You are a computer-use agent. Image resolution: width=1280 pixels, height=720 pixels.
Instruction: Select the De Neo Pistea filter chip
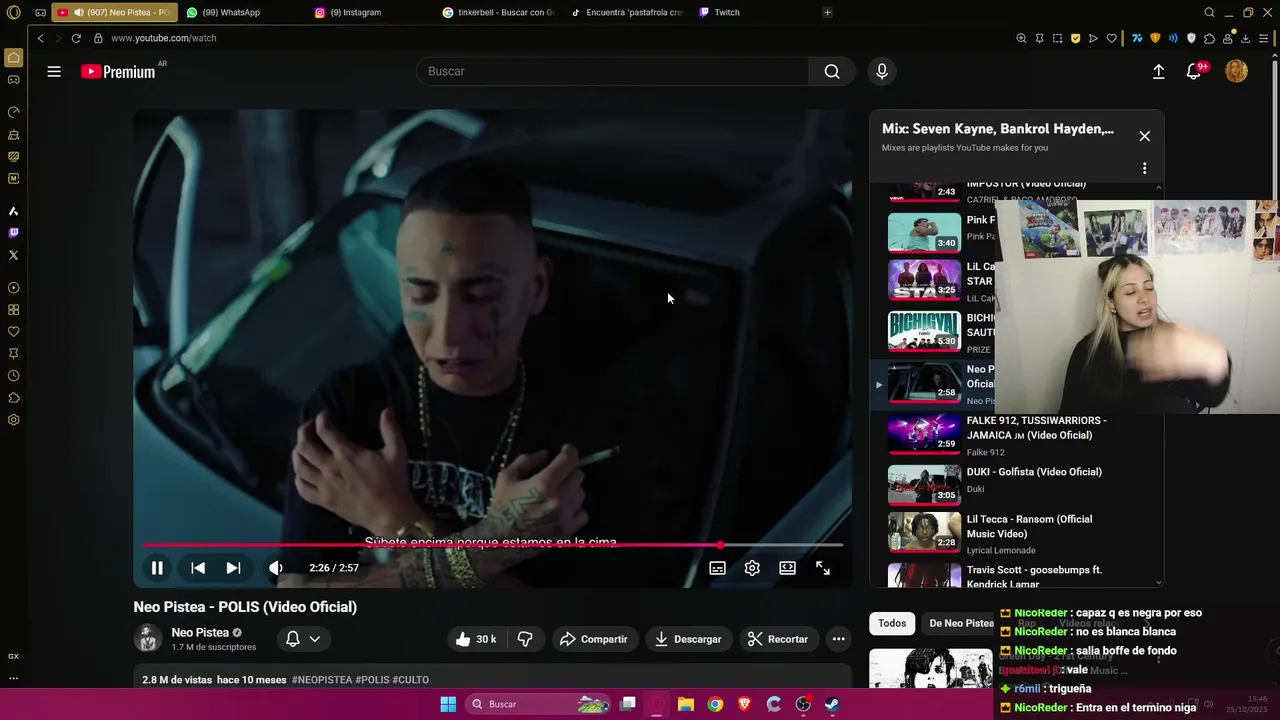point(961,623)
